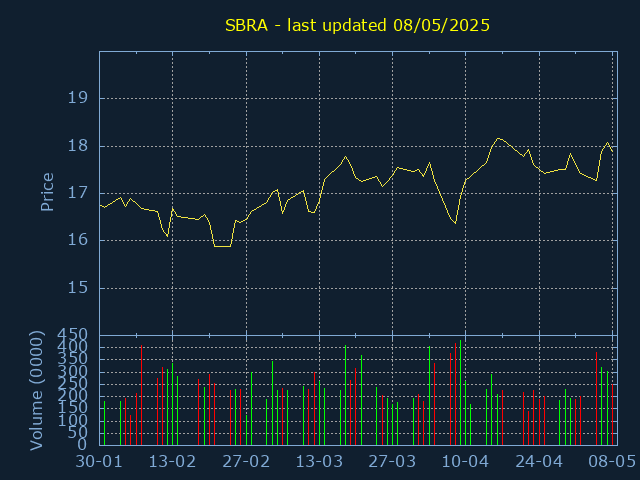Click the date label 24-04

(x=539, y=462)
